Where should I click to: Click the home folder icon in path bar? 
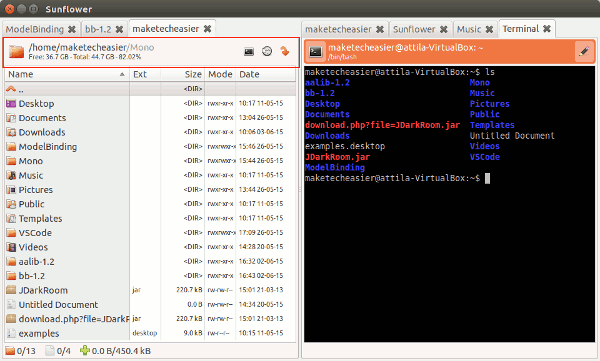click(16, 52)
